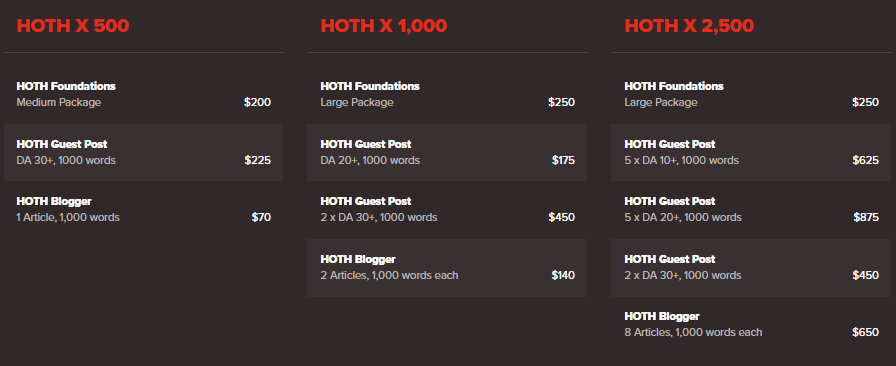Image resolution: width=896 pixels, height=366 pixels.
Task: Select Large Package Foundations in HOTH X 1,000
Action: click(x=447, y=94)
